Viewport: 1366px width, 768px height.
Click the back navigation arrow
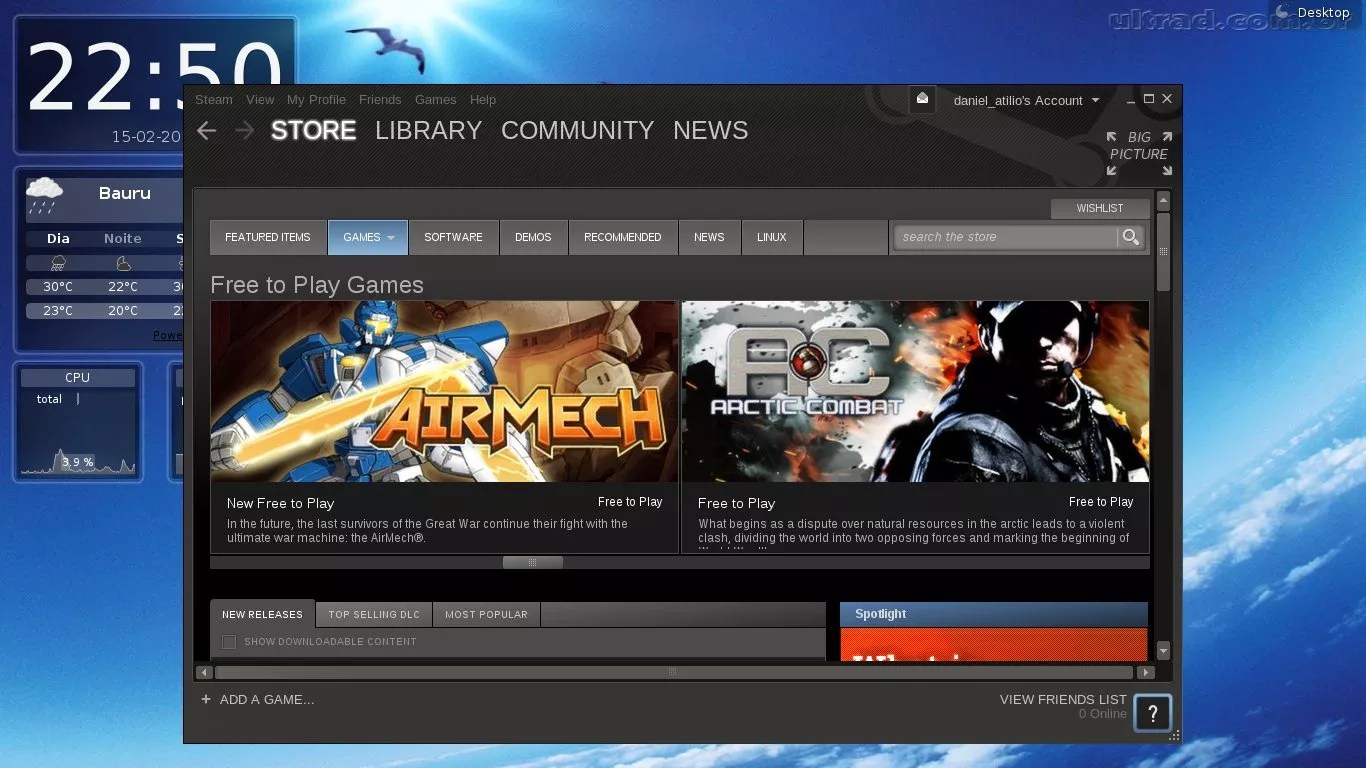[x=206, y=130]
